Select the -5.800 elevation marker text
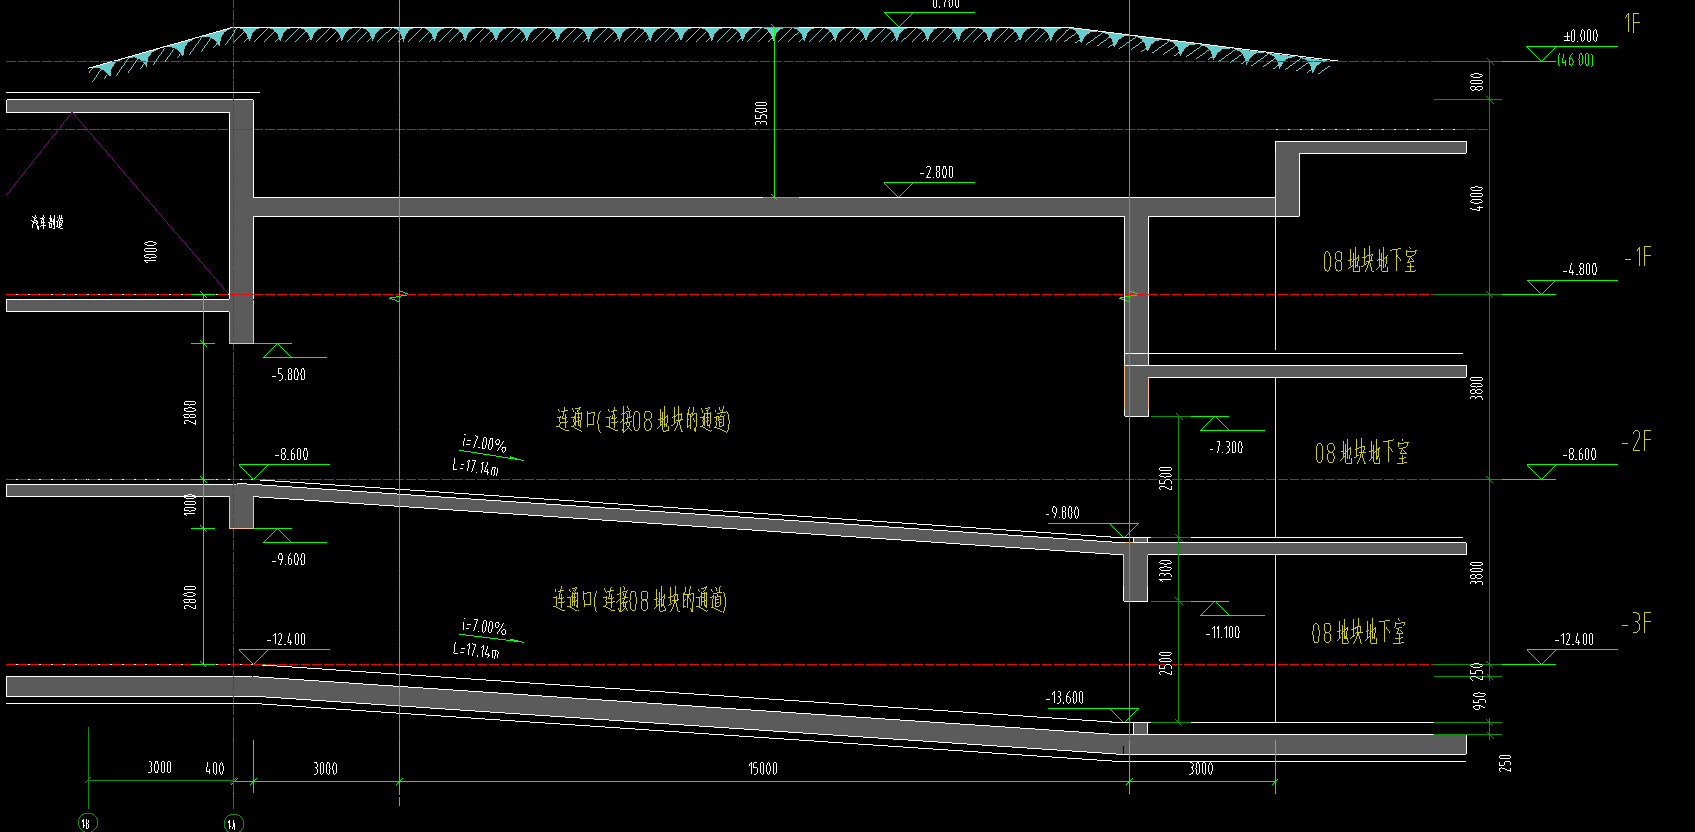Screen dimensions: 1695x832 pyautogui.click(x=289, y=375)
